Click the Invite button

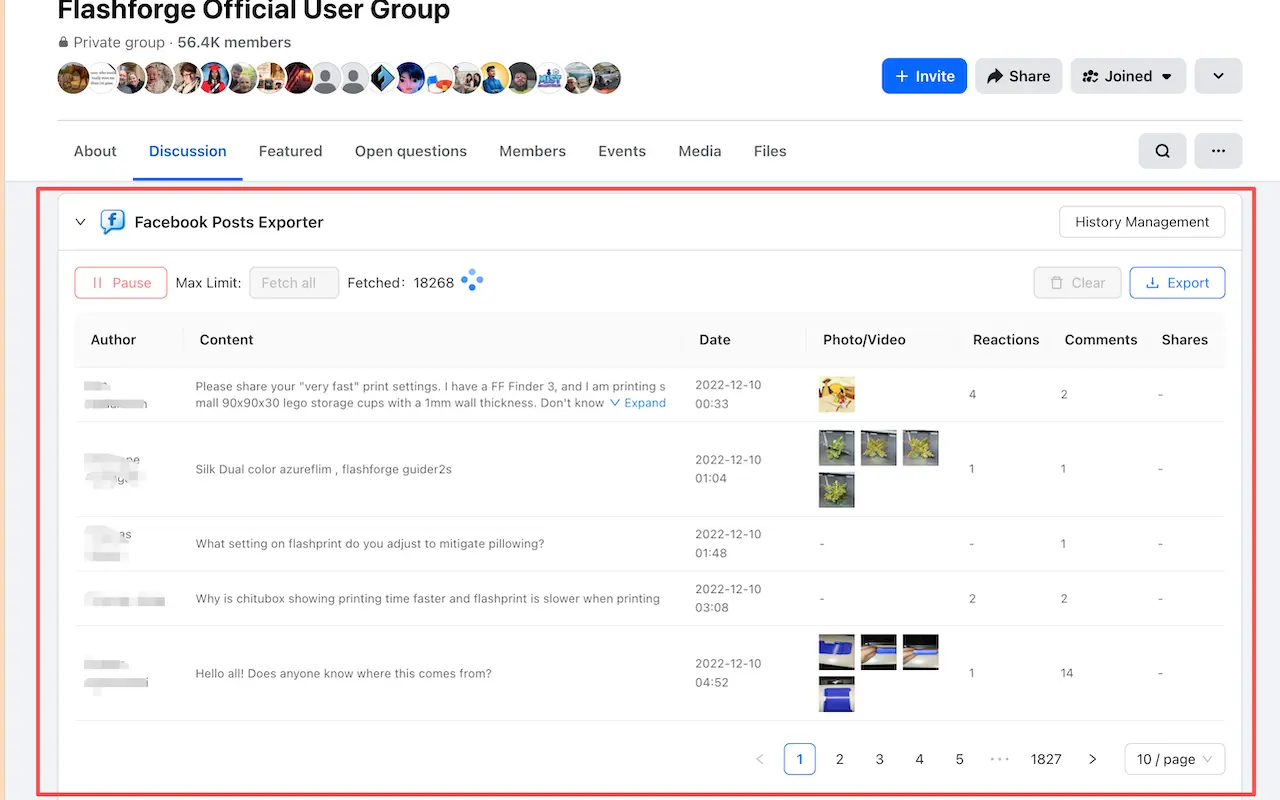[924, 76]
